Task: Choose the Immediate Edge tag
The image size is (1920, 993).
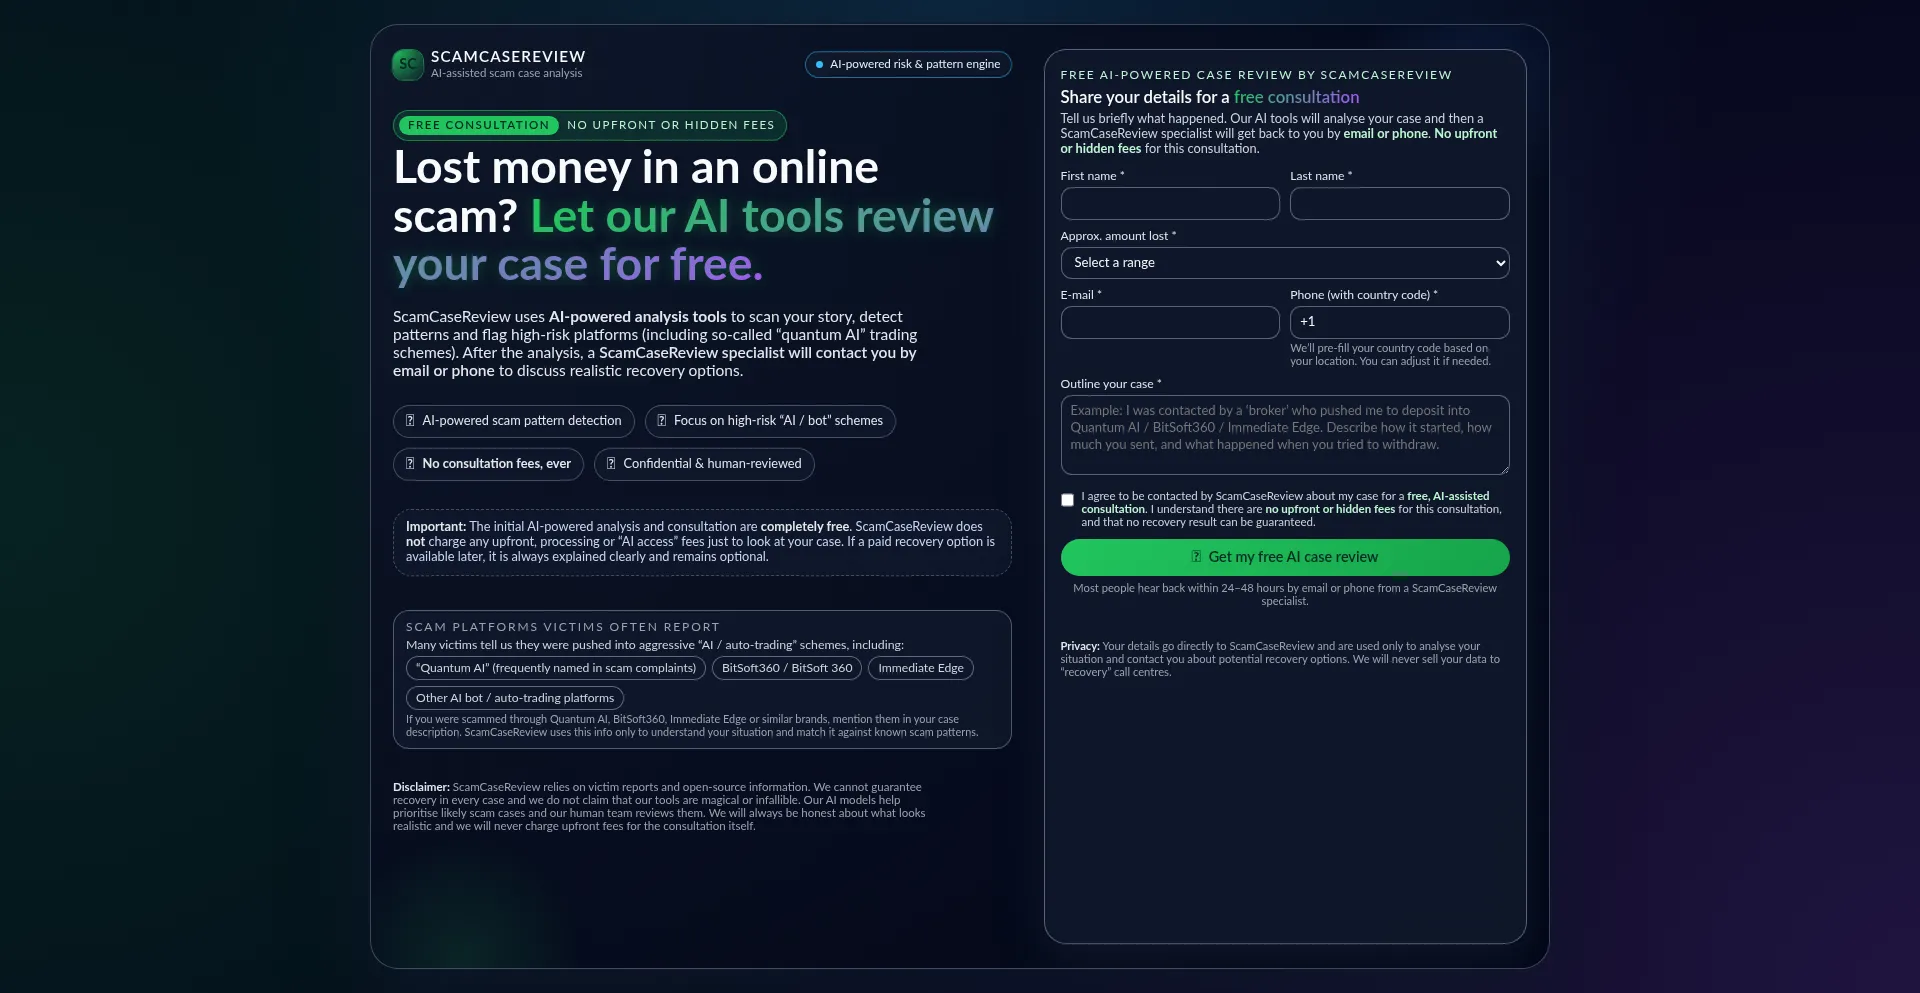Action: [920, 668]
